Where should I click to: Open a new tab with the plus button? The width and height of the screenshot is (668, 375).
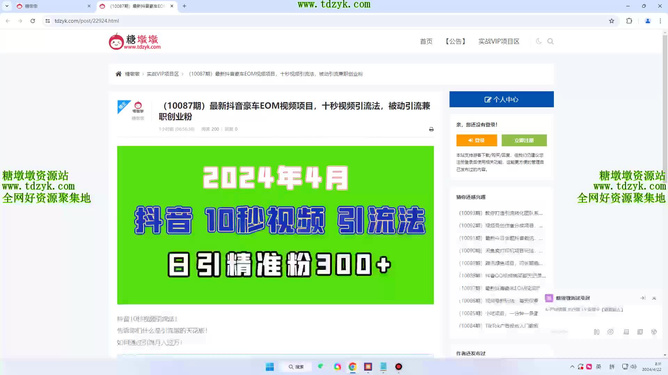(x=184, y=6)
